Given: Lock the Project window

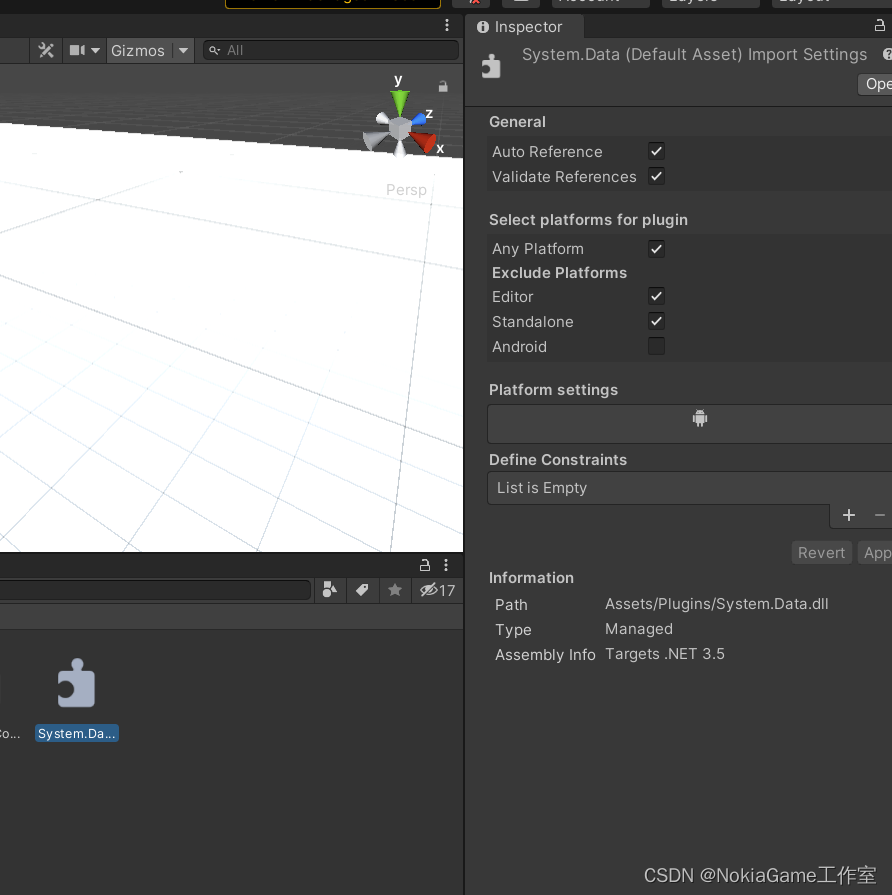Looking at the screenshot, I should (425, 565).
